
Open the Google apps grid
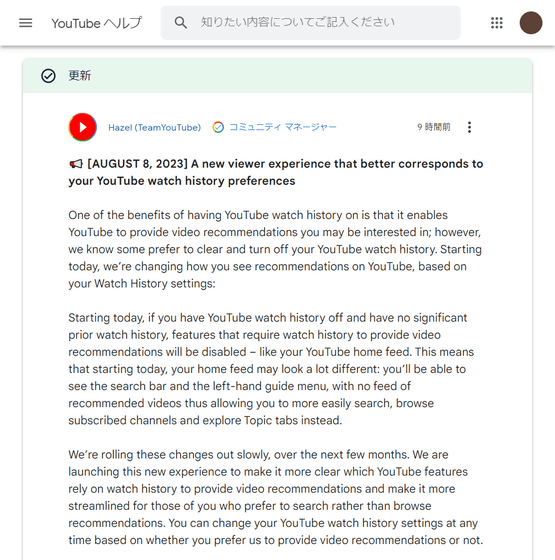click(496, 23)
